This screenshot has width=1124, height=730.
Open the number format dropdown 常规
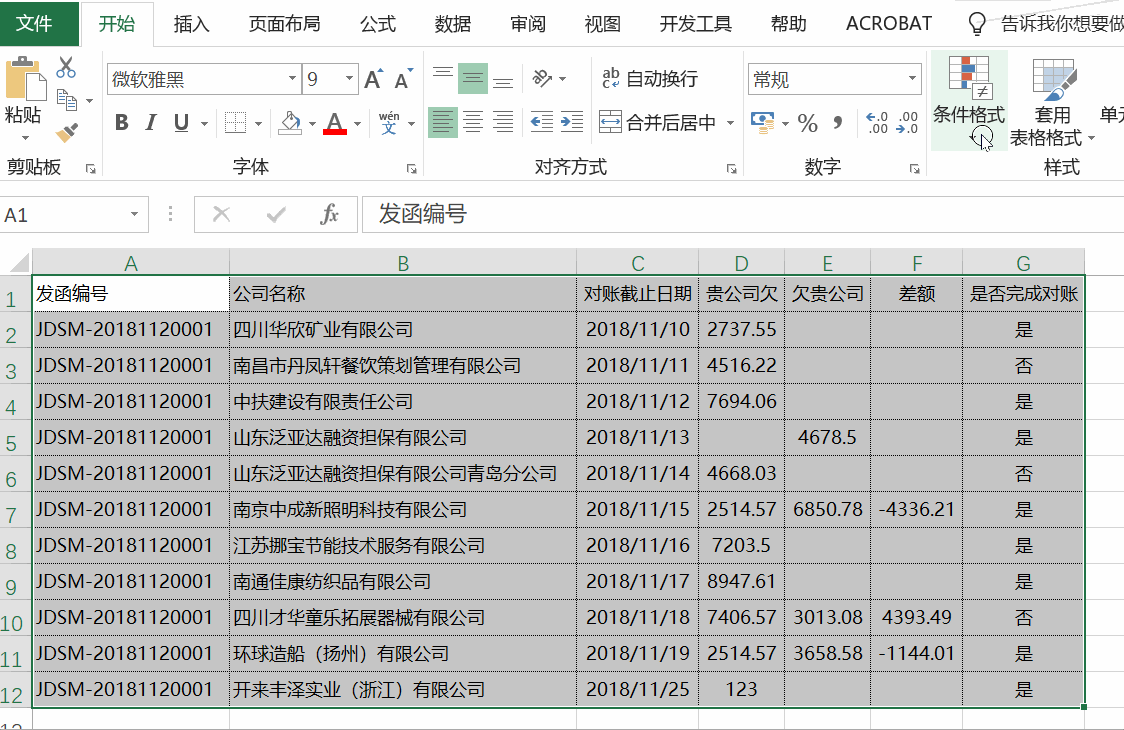912,78
